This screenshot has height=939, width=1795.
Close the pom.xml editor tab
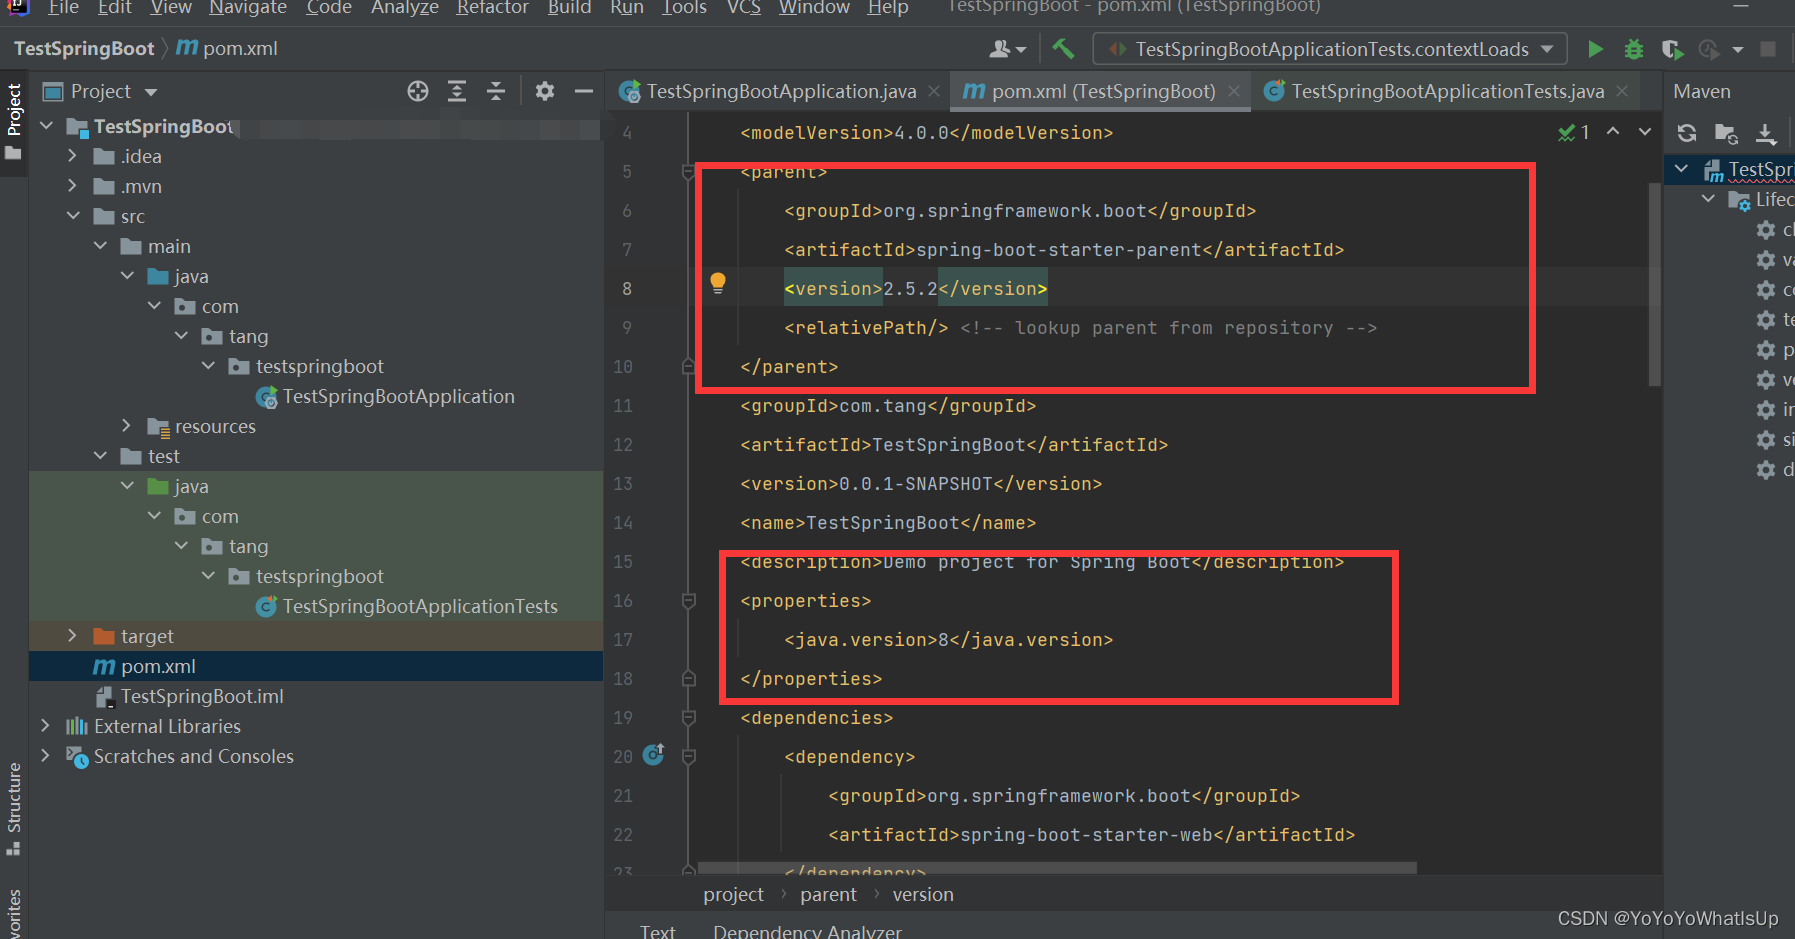[x=1234, y=91]
